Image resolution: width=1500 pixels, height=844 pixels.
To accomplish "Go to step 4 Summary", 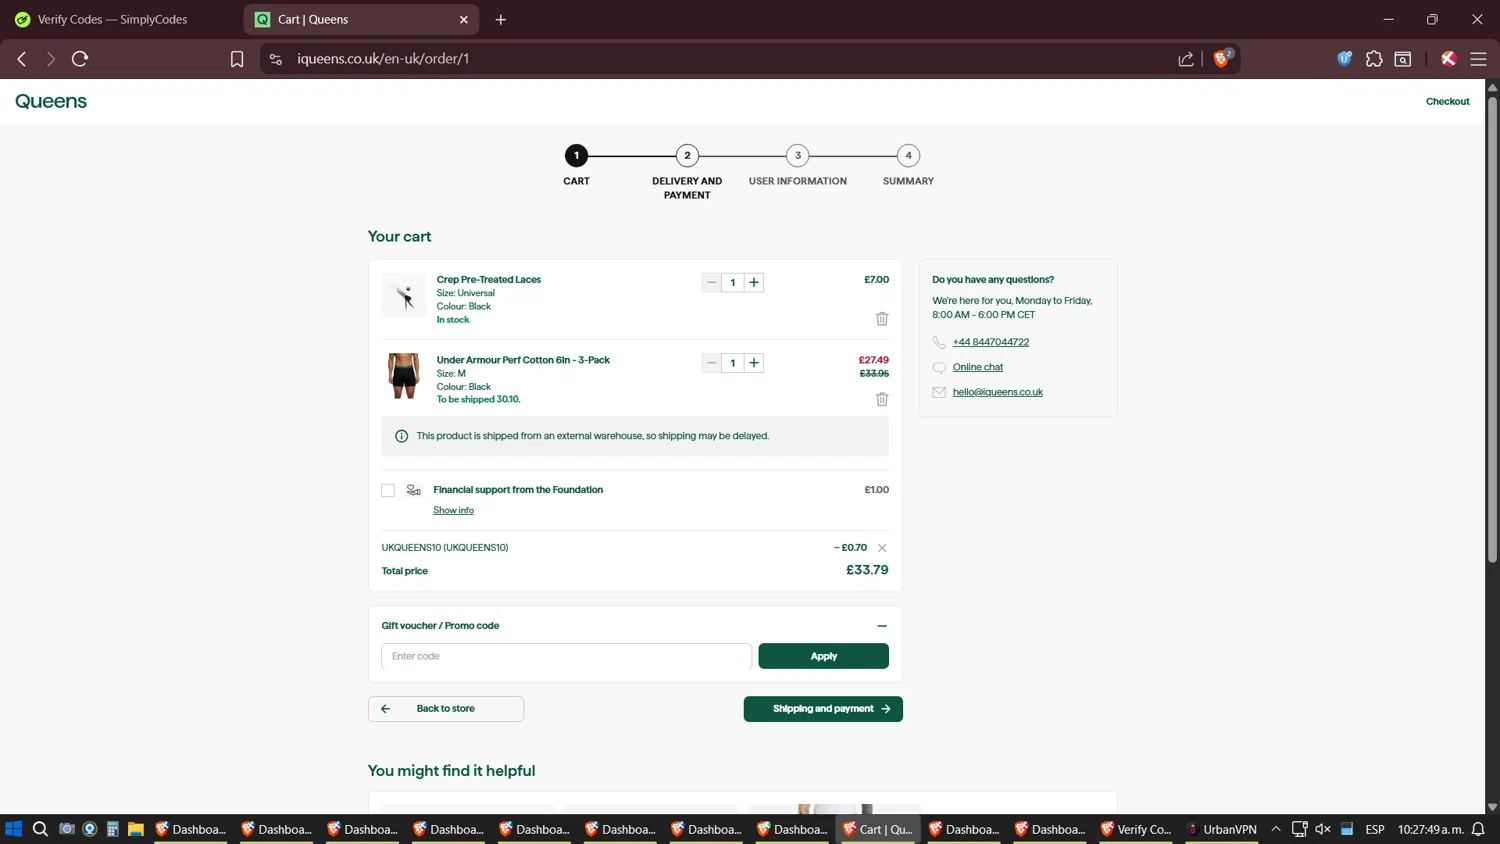I will [x=908, y=156].
